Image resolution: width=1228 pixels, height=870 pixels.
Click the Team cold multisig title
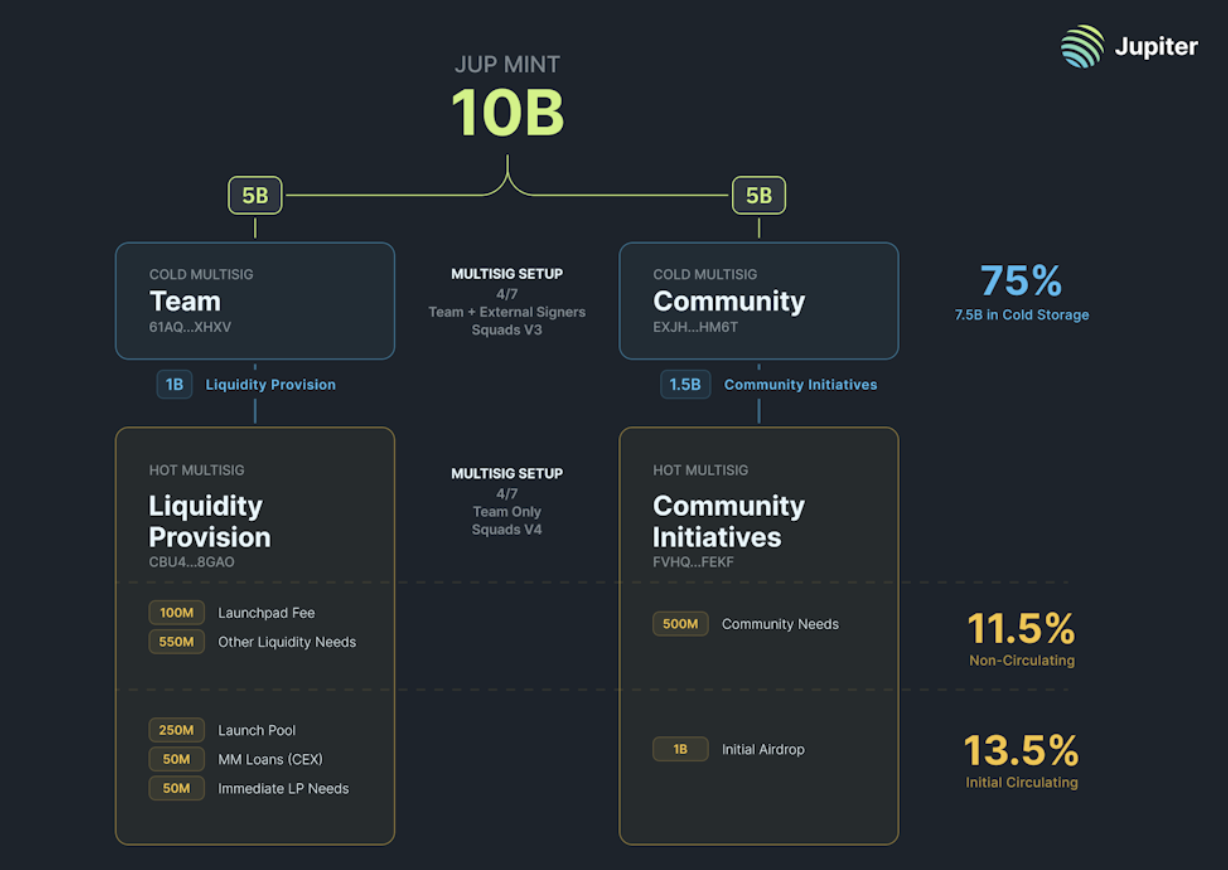click(x=185, y=301)
